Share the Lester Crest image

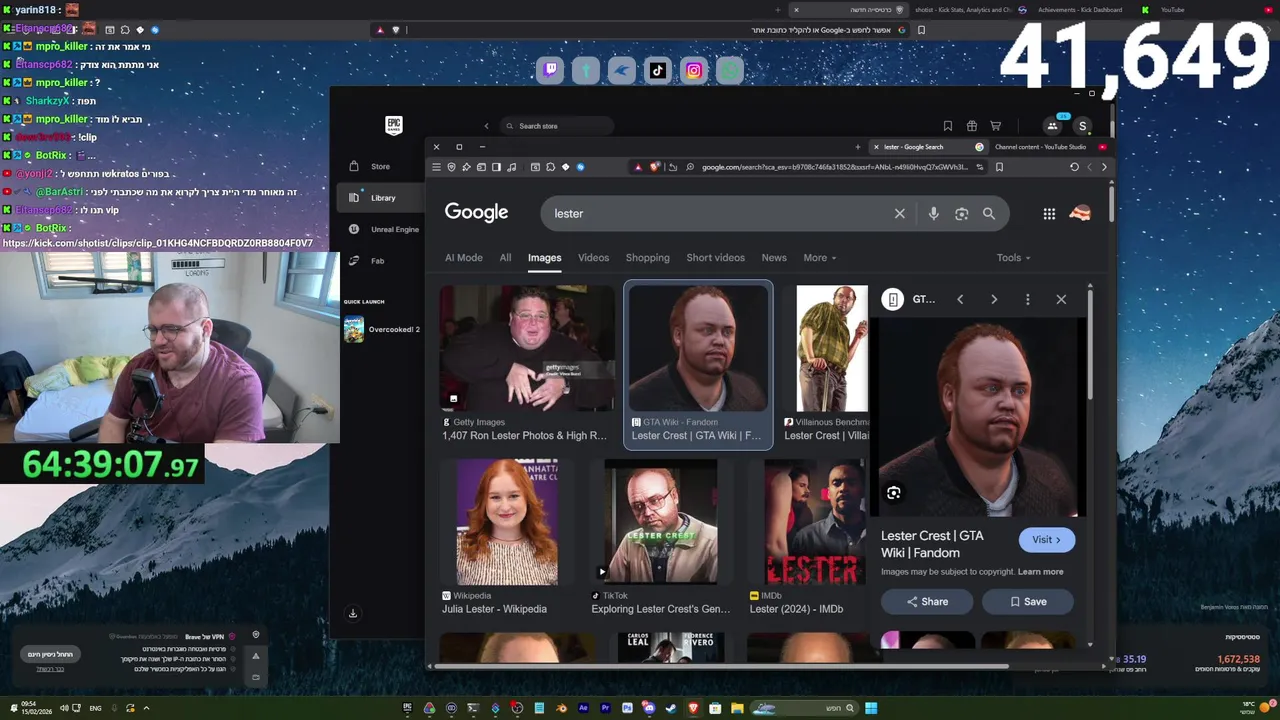pyautogui.click(x=927, y=602)
